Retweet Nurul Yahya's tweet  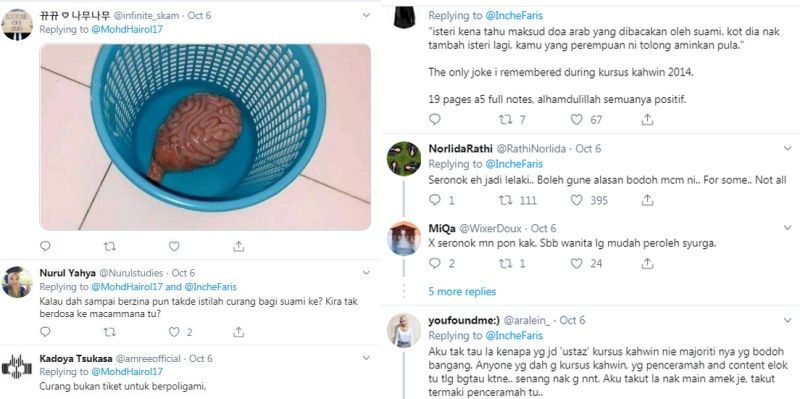110,332
